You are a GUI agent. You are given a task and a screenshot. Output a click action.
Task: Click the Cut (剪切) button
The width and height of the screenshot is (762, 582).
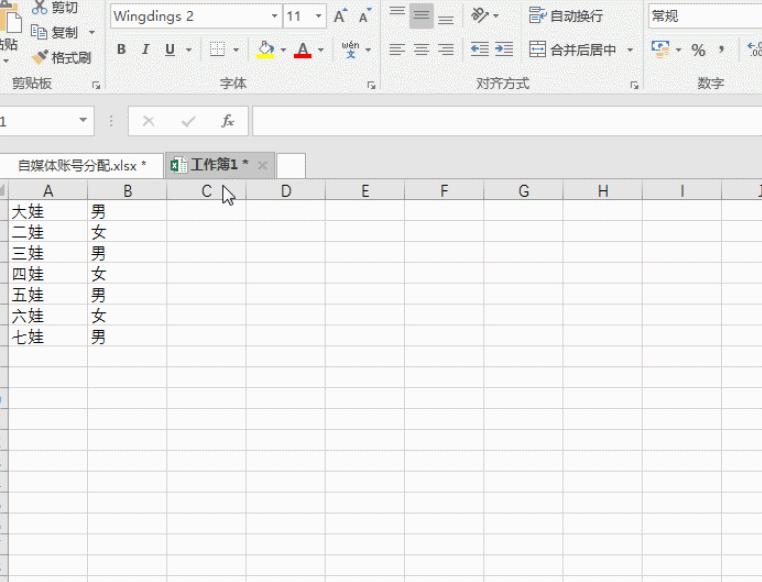click(54, 7)
